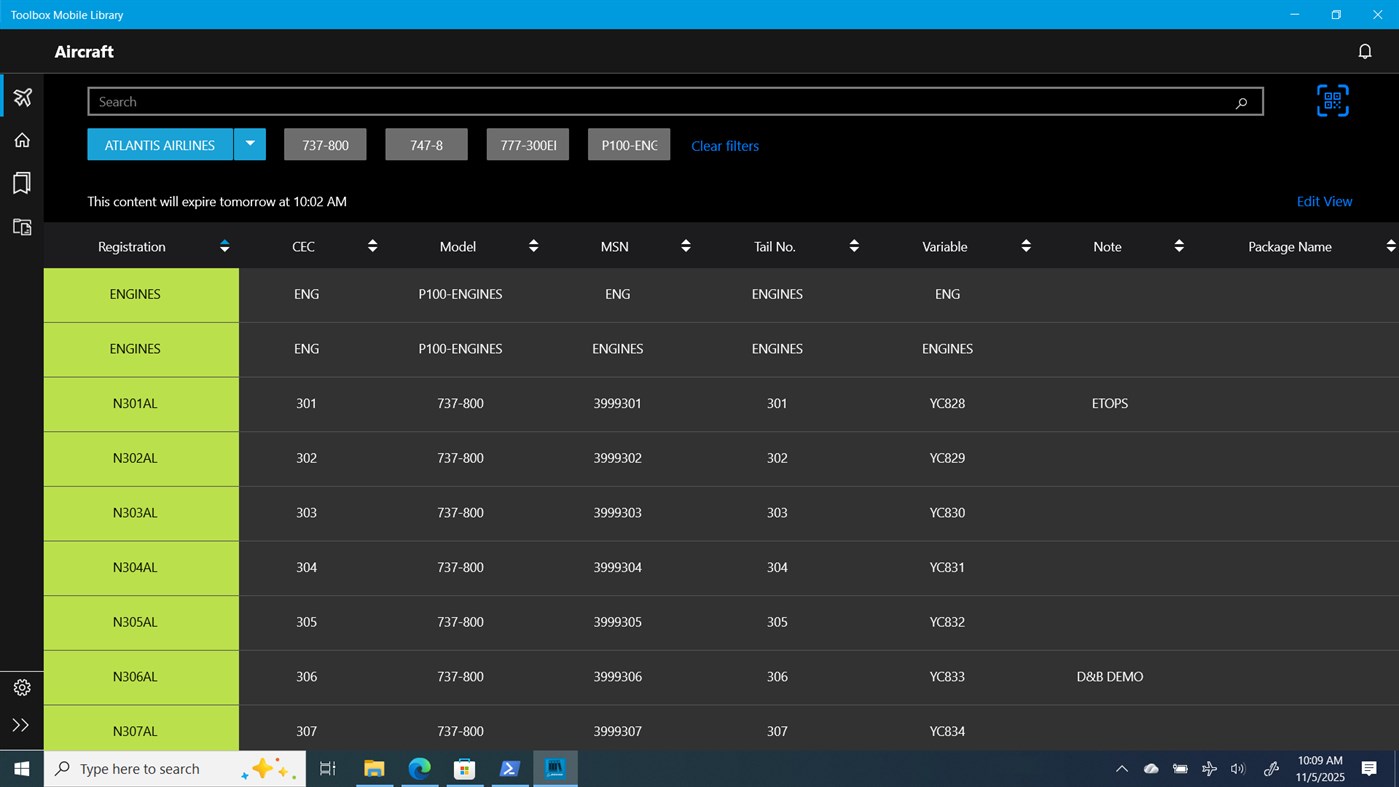This screenshot has height=787, width=1399.
Task: Expand the sidebar using the double chevron
Action: pos(21,725)
